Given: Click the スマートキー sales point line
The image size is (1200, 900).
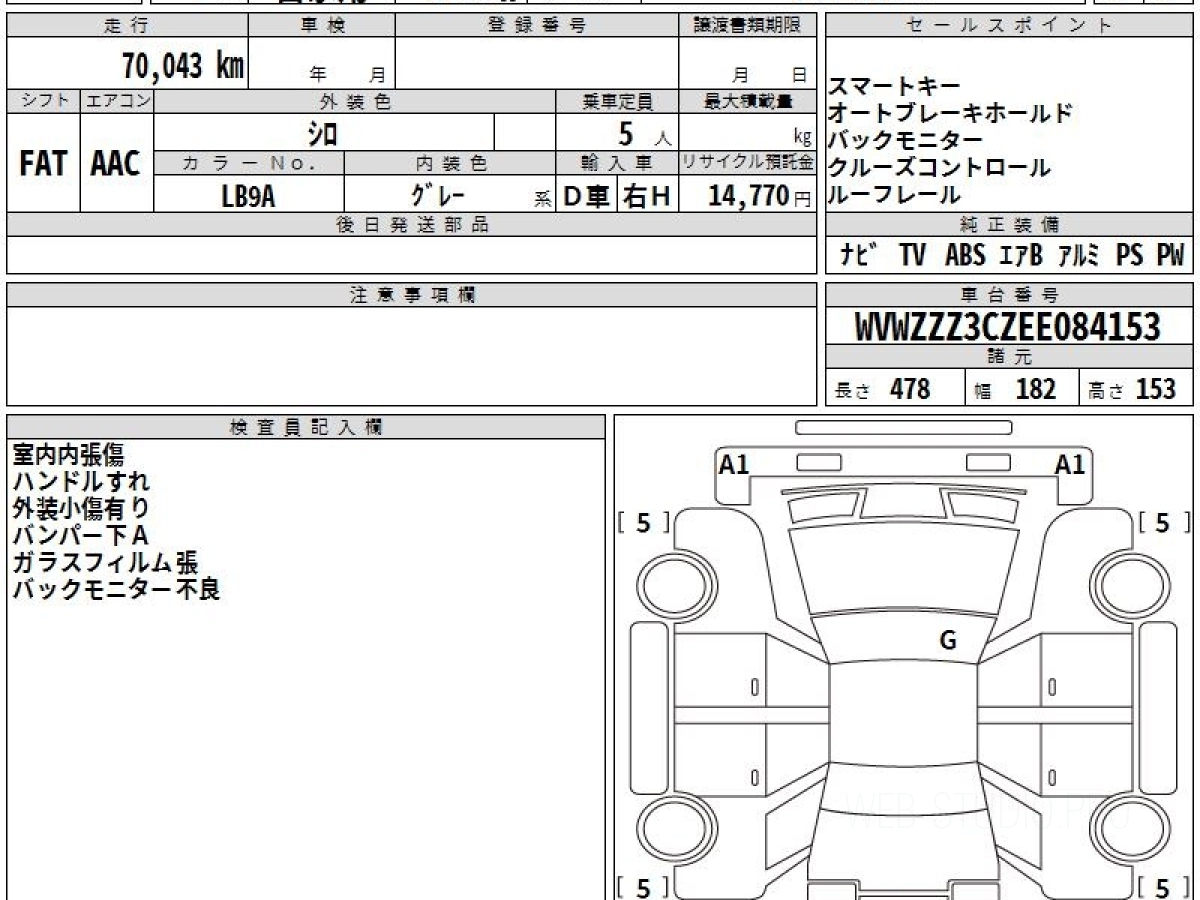Looking at the screenshot, I should click(x=894, y=87).
